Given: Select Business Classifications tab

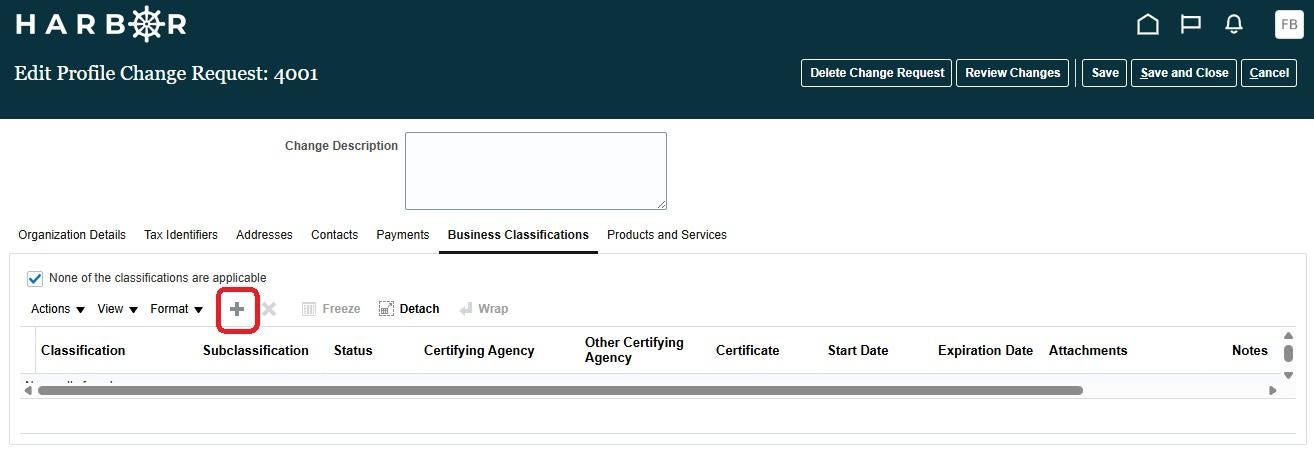Looking at the screenshot, I should [x=518, y=235].
